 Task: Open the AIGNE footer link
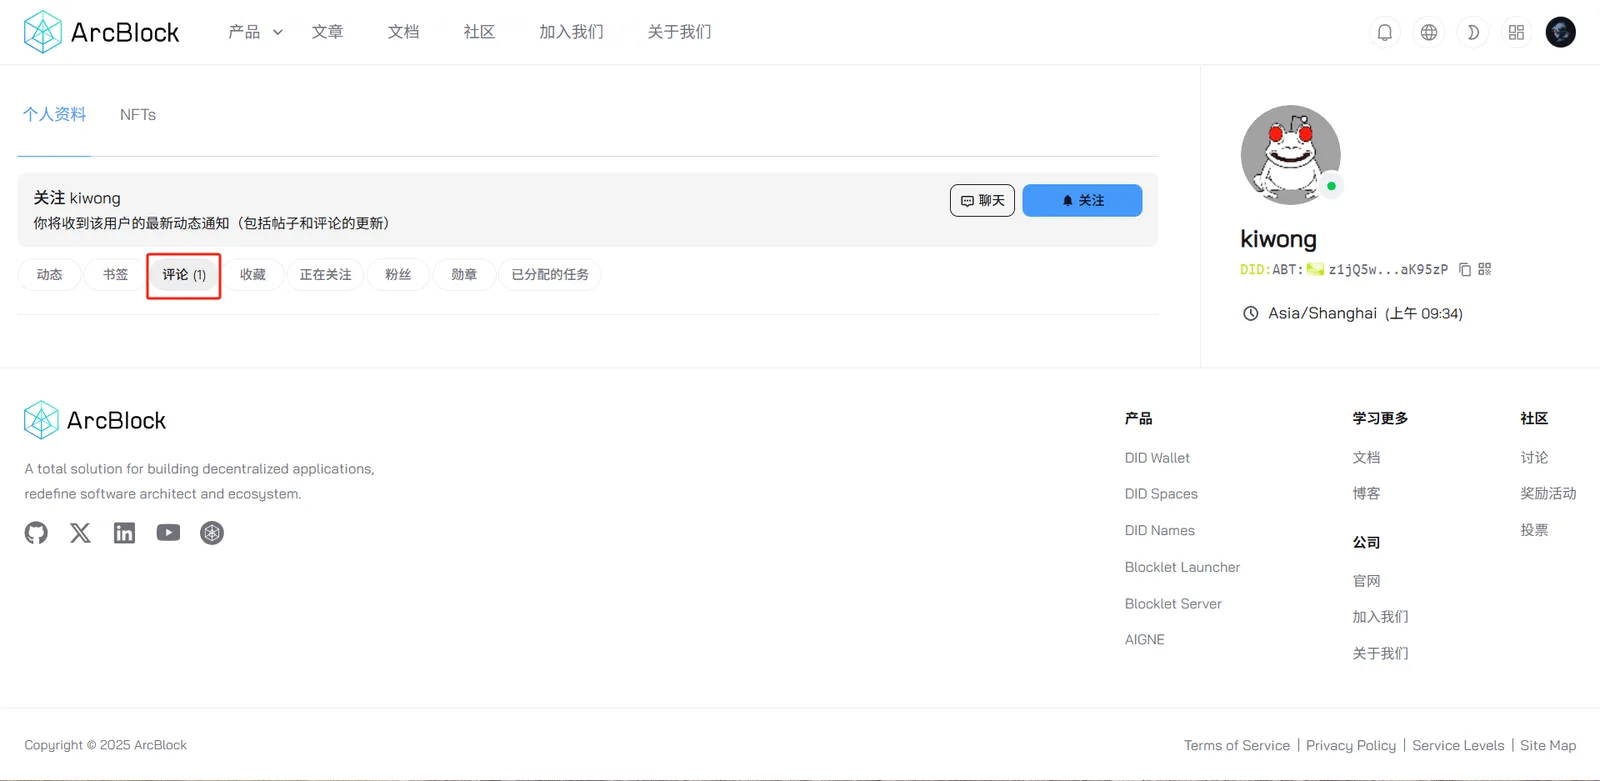click(1145, 640)
